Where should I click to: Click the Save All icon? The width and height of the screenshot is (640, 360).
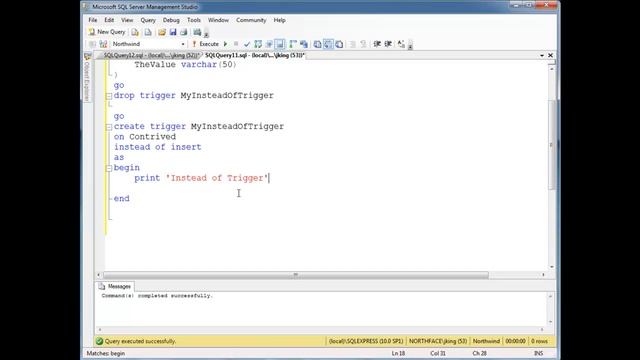184,32
